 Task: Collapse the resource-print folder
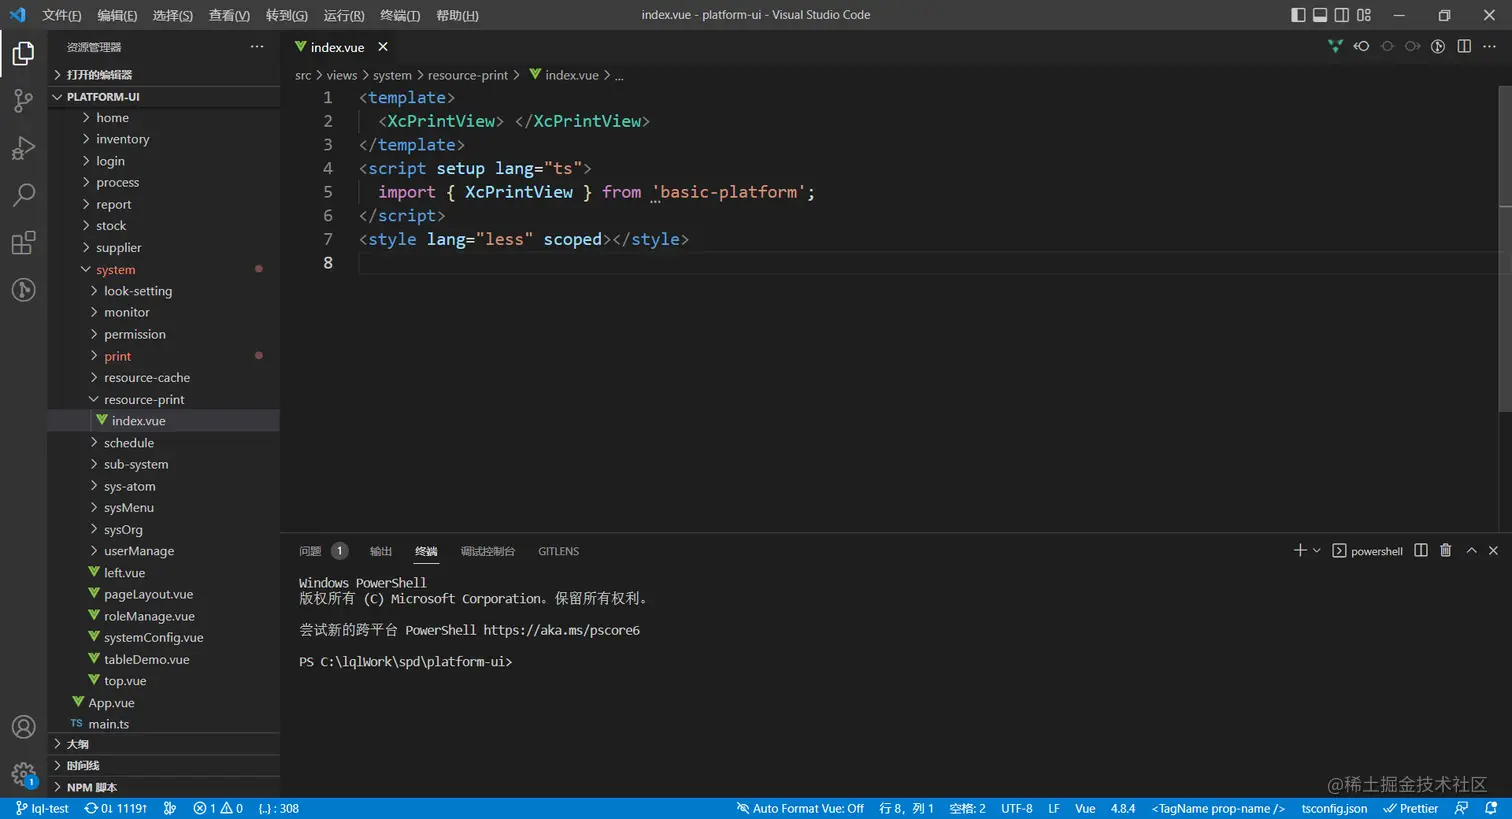tap(164, 399)
